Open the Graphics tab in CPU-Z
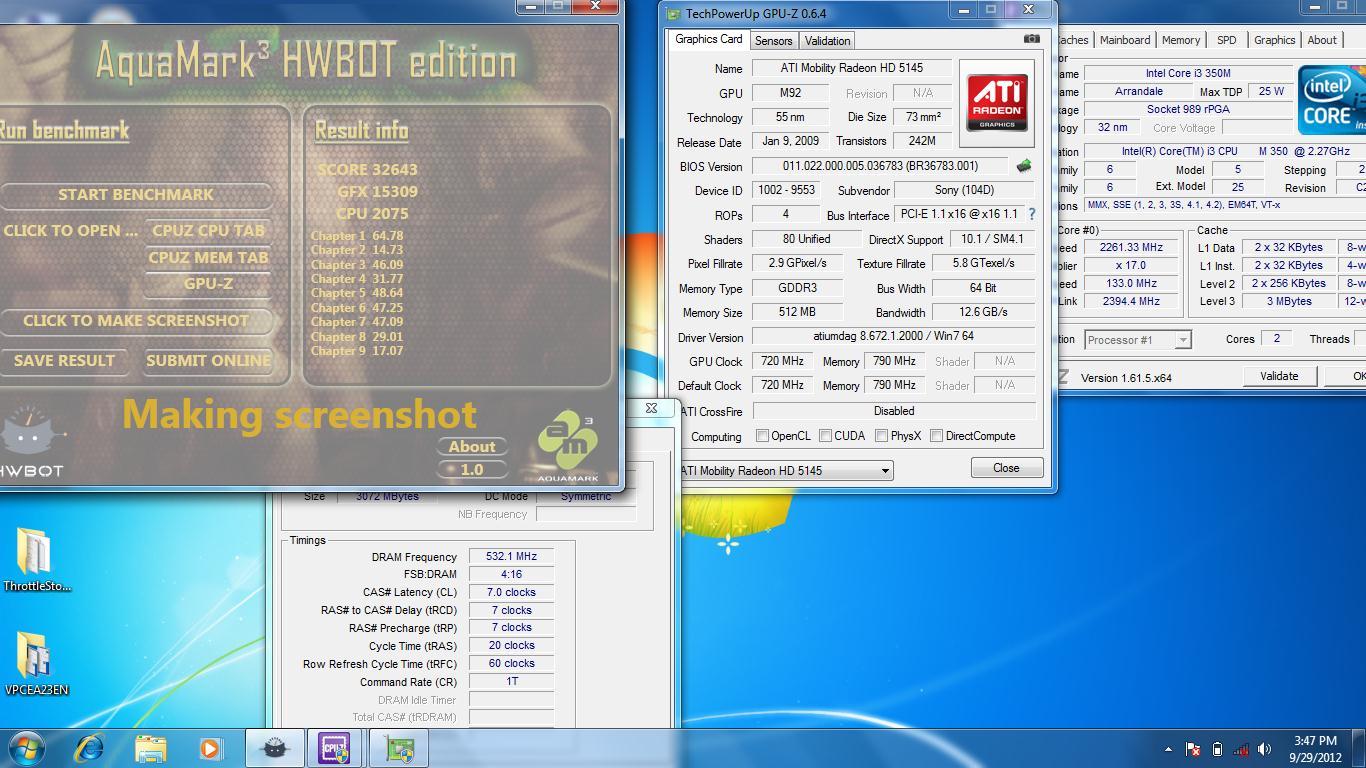1366x768 pixels. (1274, 40)
